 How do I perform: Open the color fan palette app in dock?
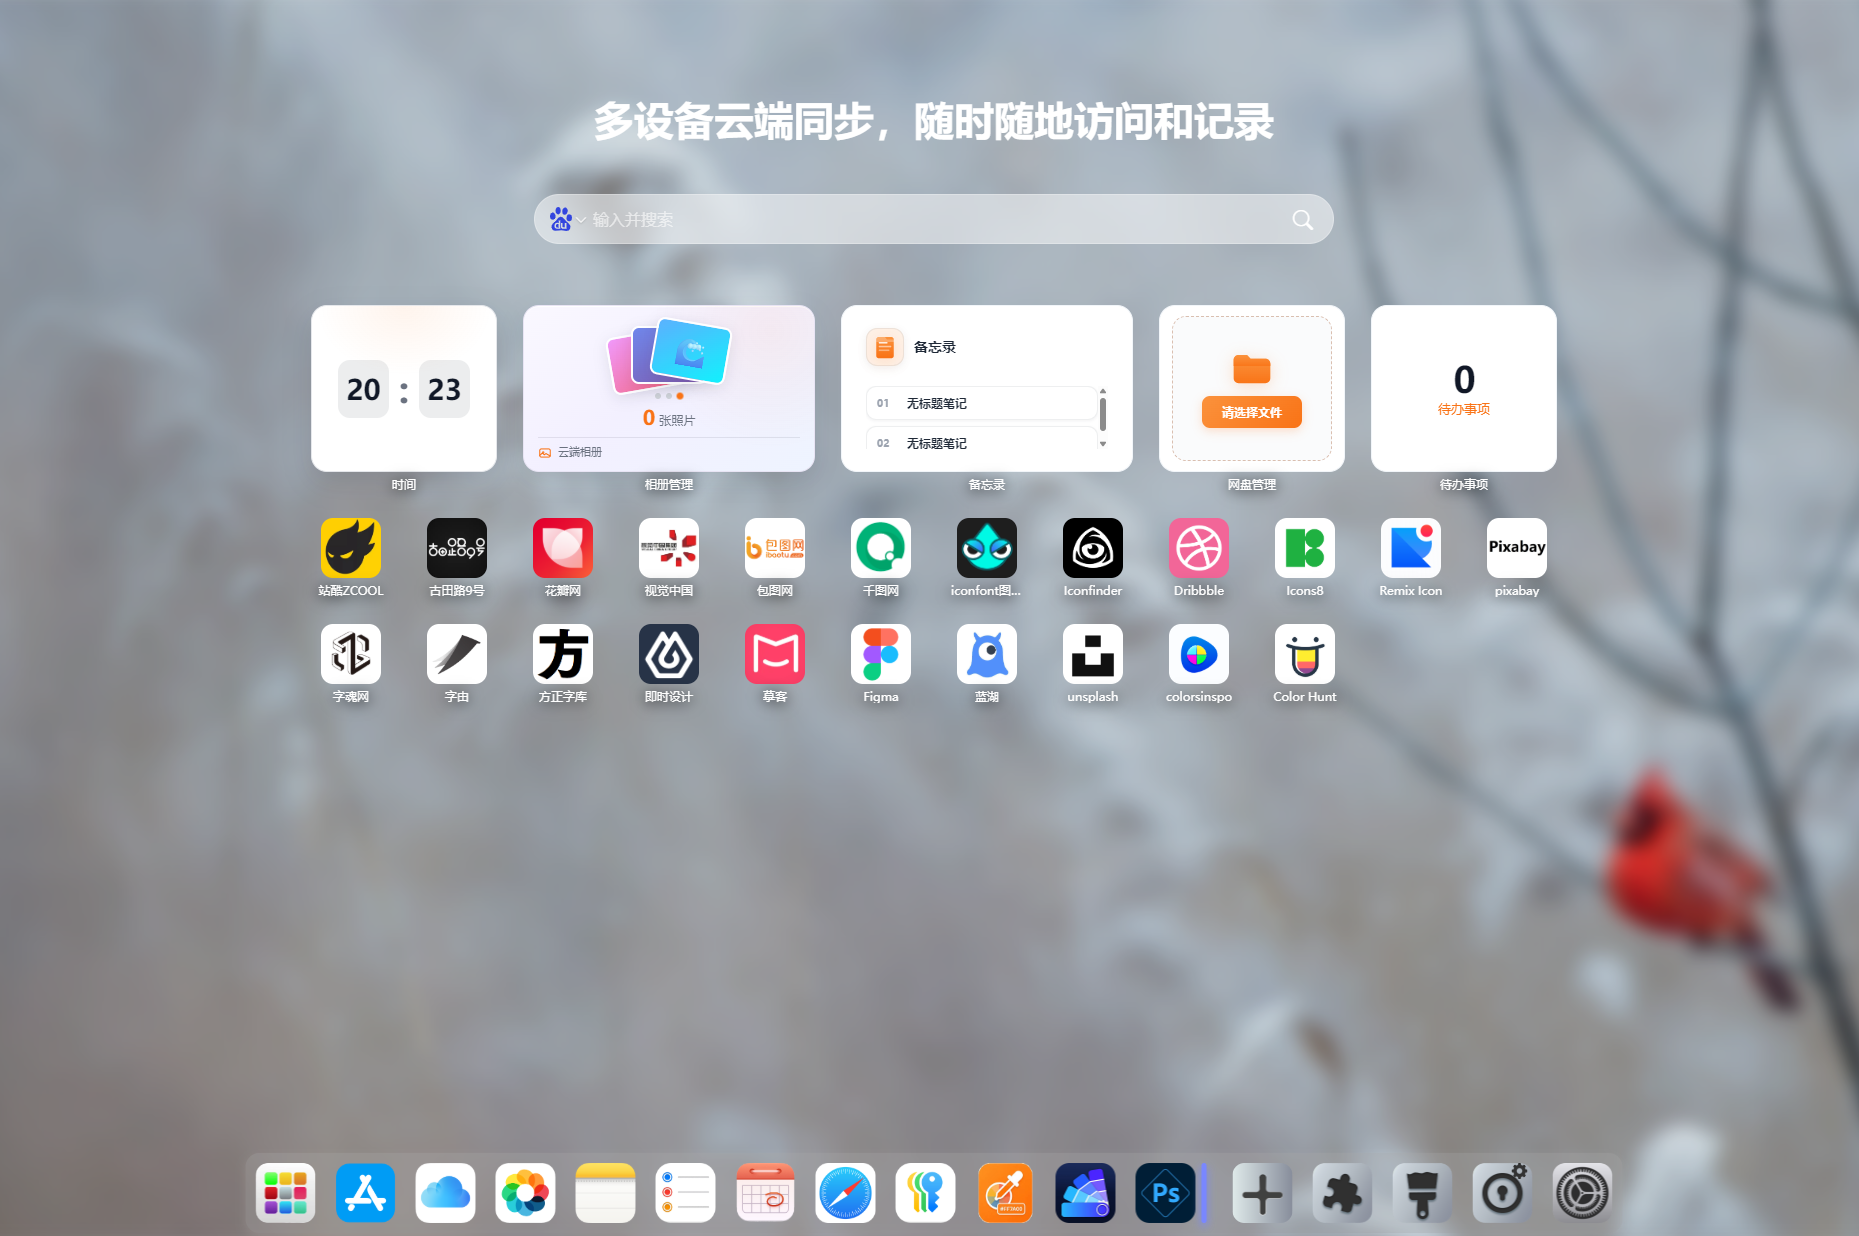point(1085,1193)
